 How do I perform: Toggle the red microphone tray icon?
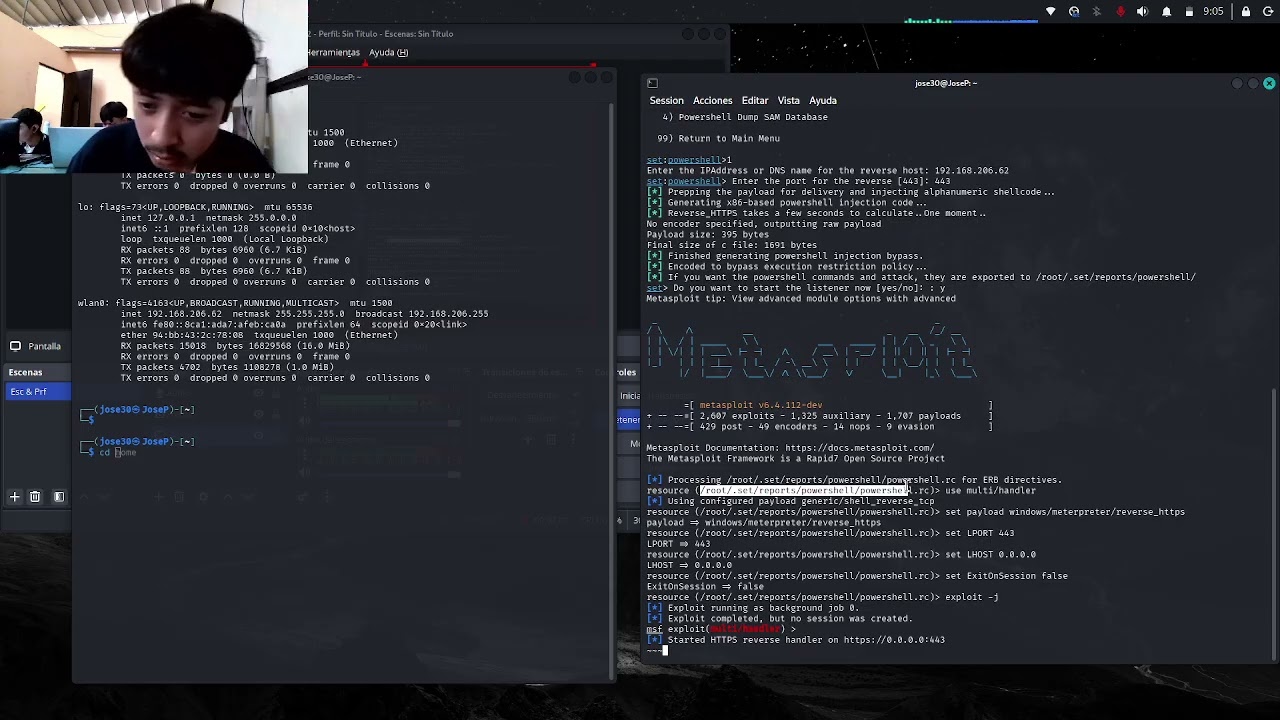point(1120,12)
